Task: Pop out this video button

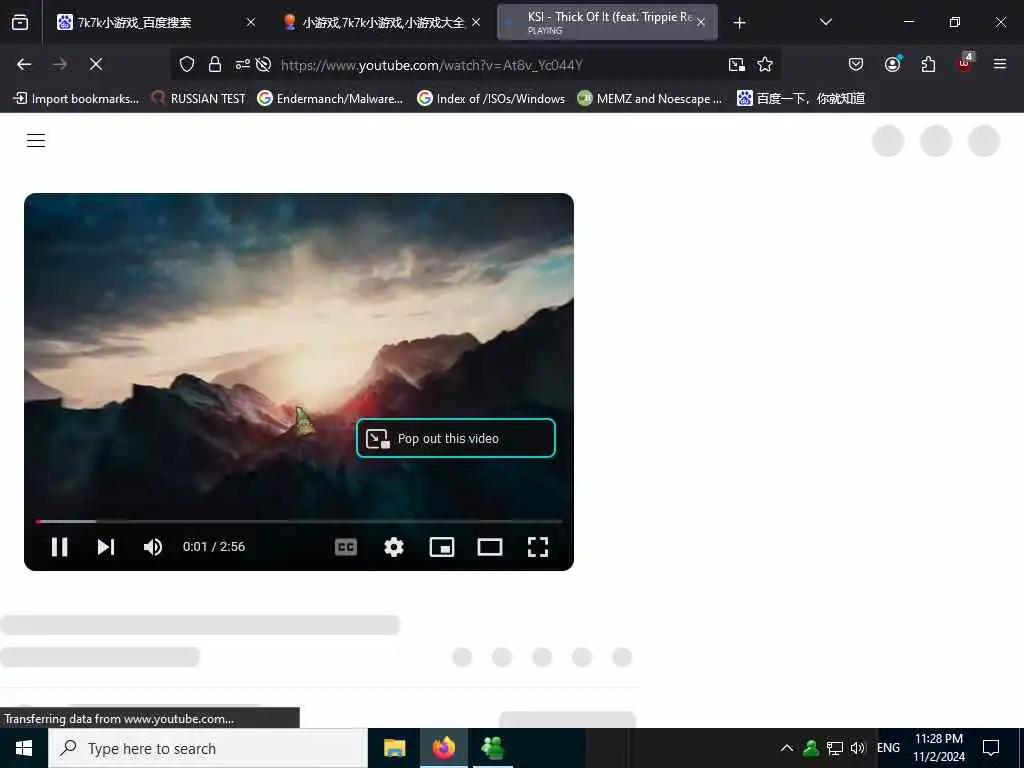Action: (x=456, y=438)
